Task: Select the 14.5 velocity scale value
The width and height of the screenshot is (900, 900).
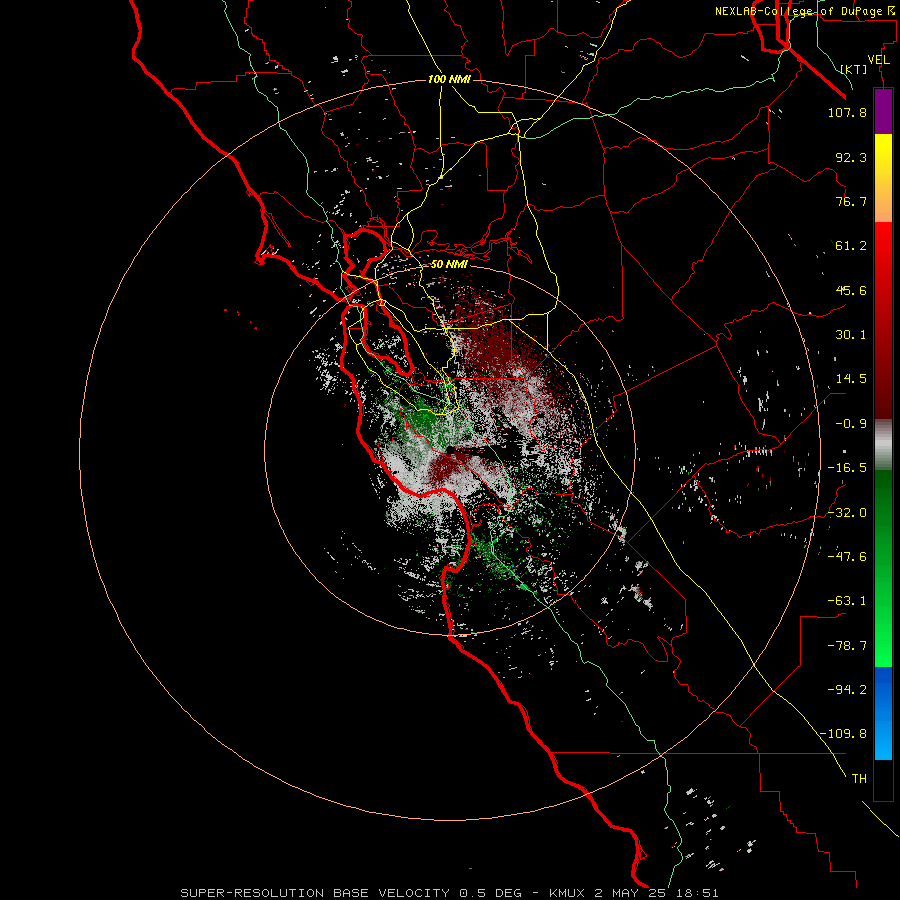Action: [851, 379]
